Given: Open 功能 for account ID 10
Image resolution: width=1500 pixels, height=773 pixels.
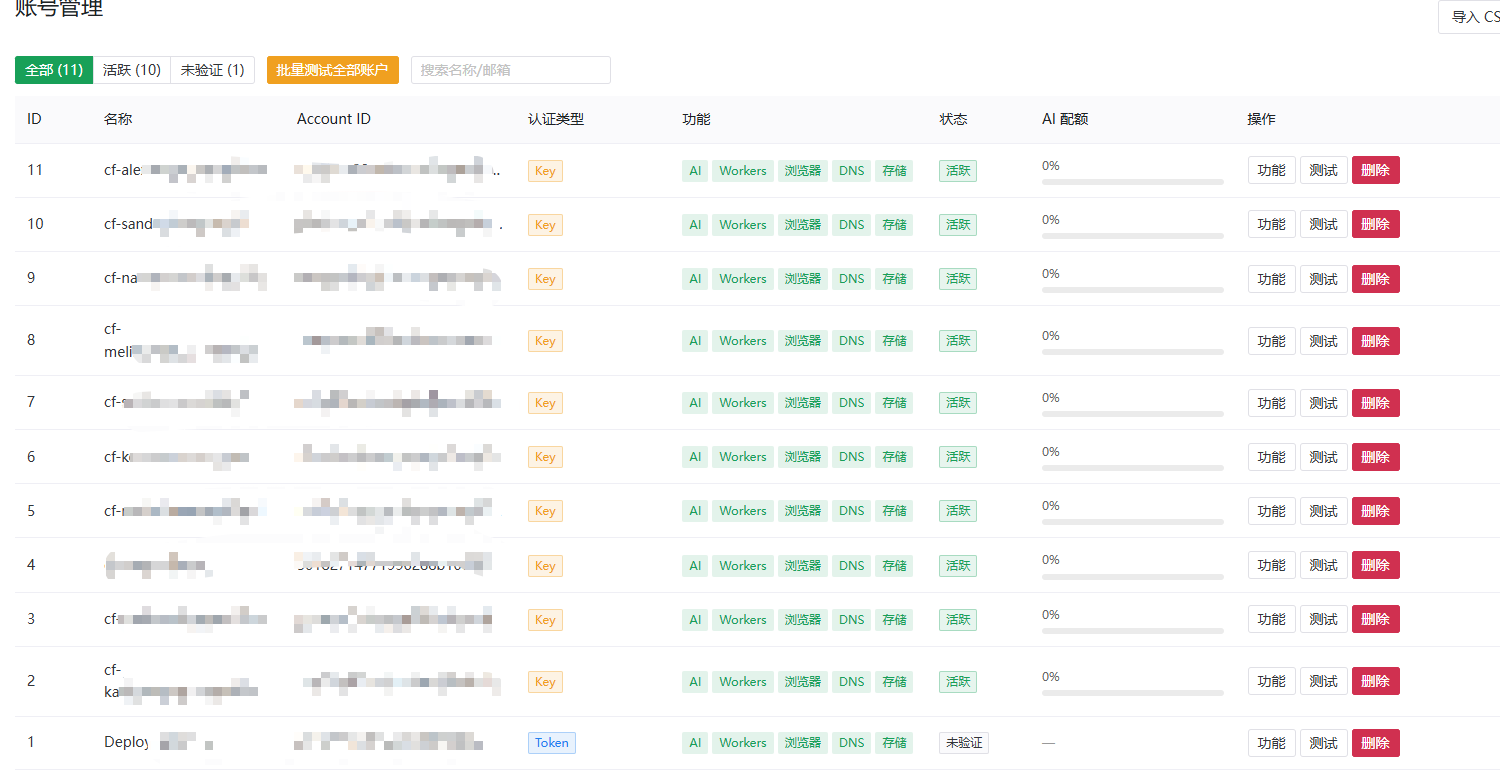Looking at the screenshot, I should point(1272,224).
